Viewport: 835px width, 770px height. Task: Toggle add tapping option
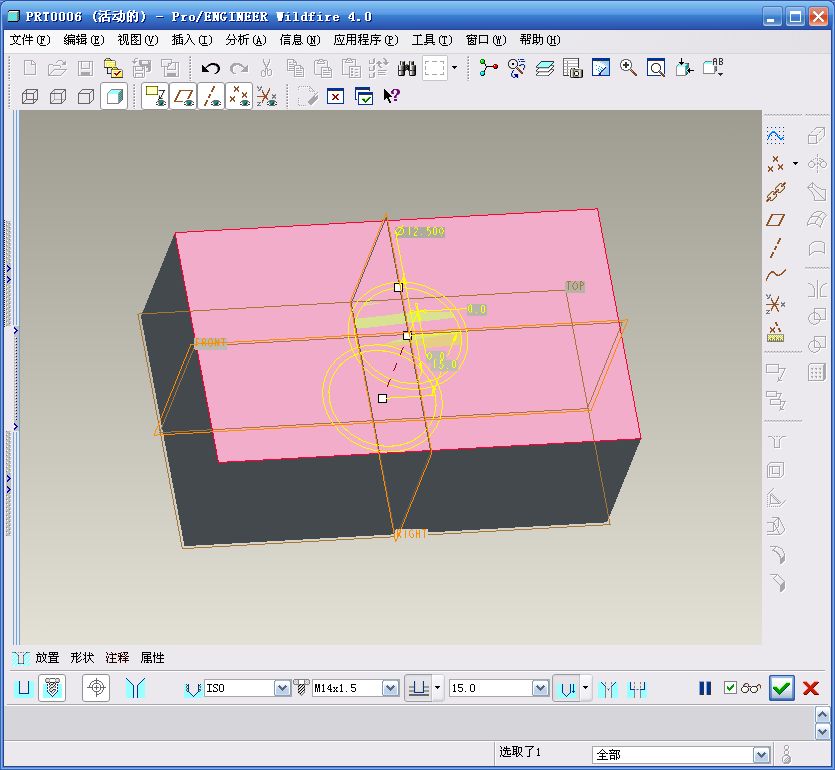96,688
